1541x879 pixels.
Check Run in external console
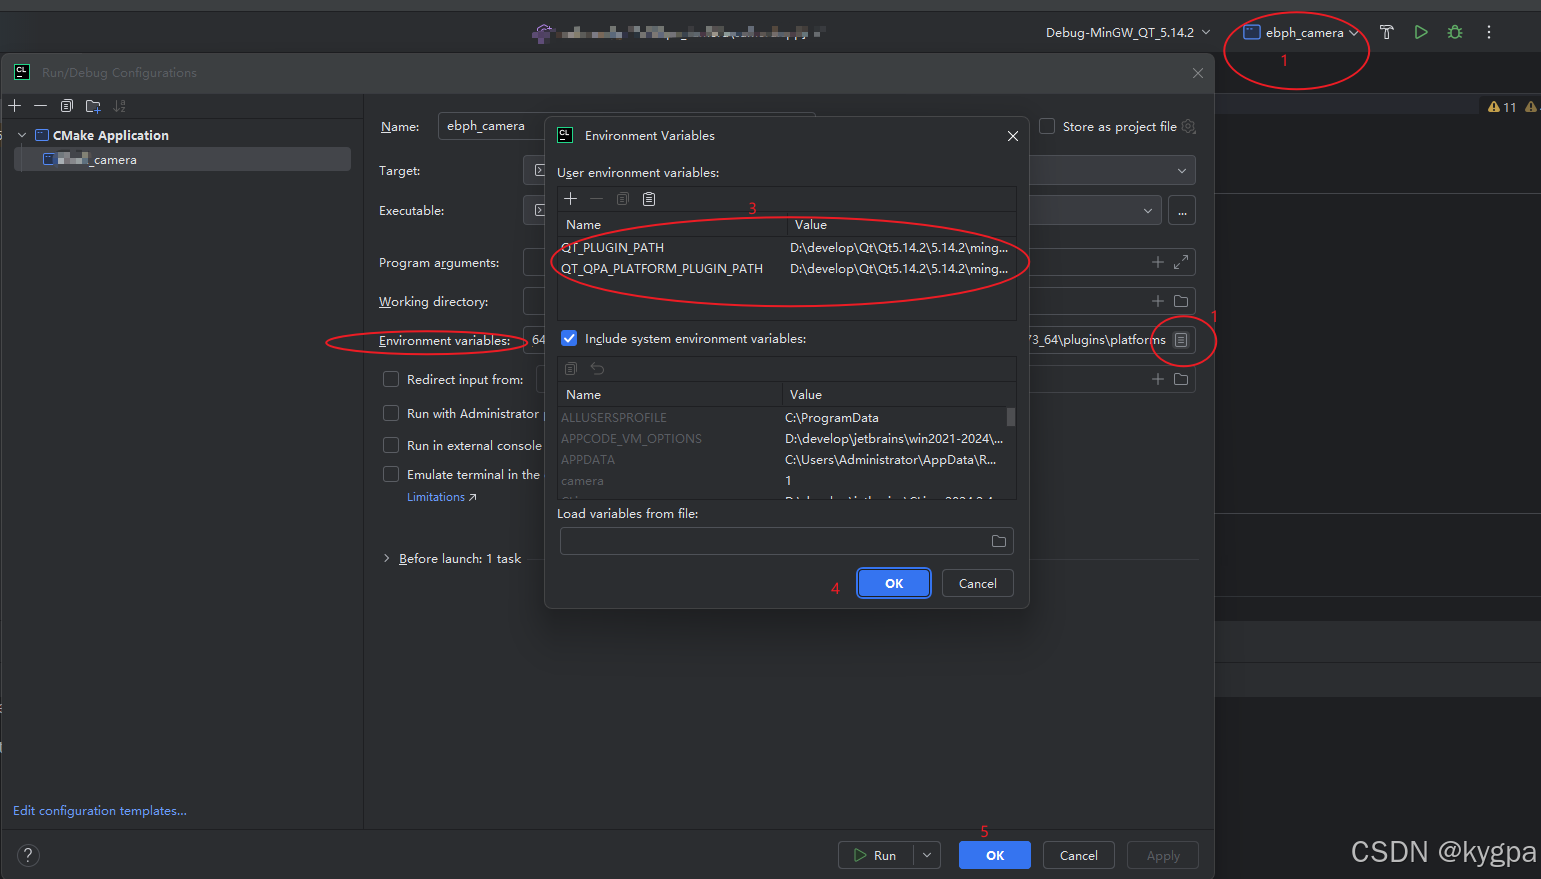(x=390, y=445)
